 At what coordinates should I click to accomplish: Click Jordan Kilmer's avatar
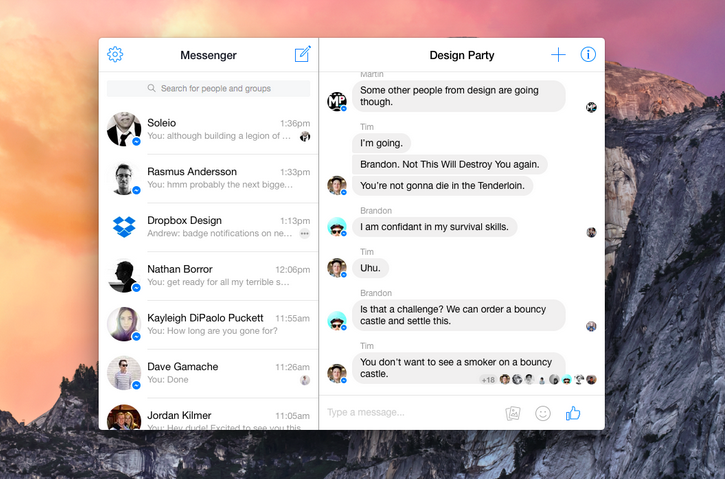[x=124, y=418]
